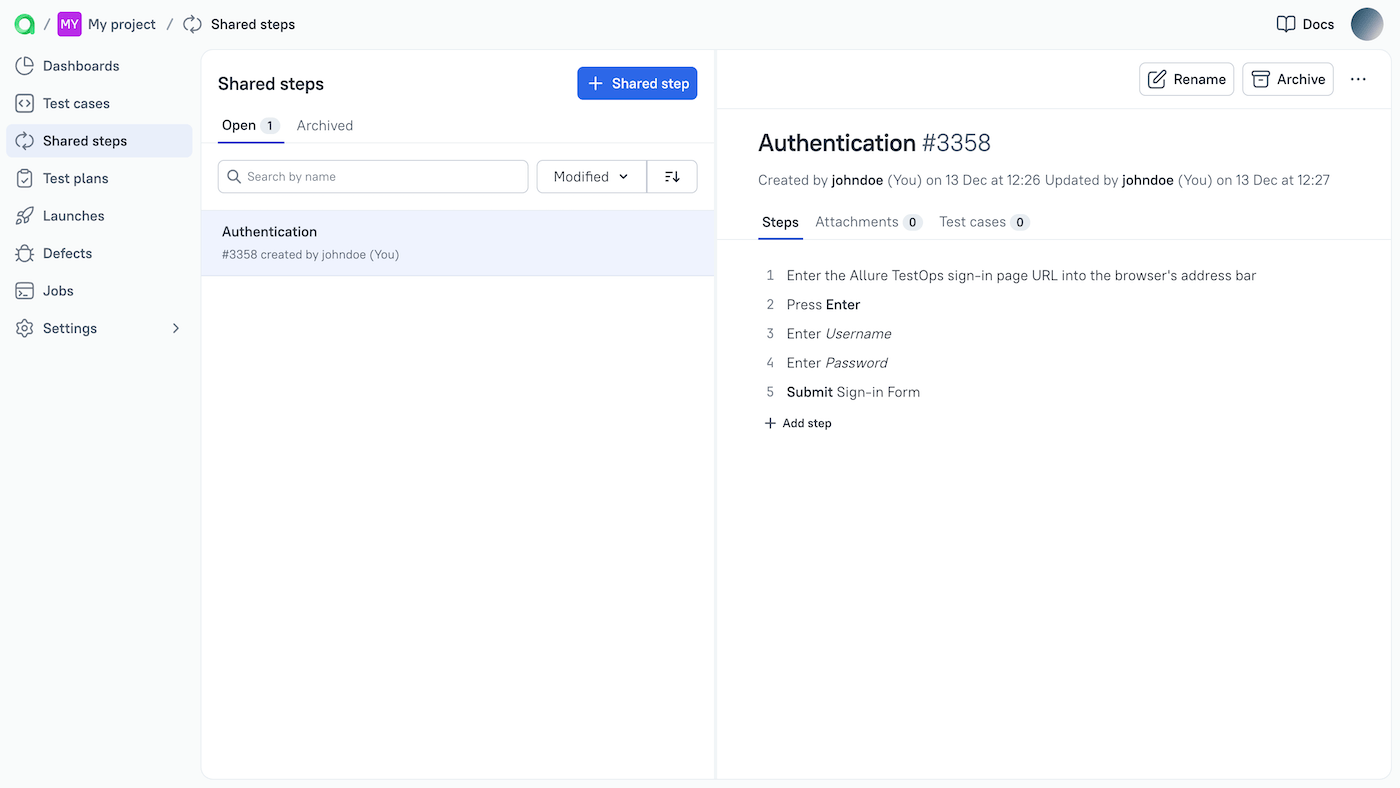Click inside the Search by name field
The height and width of the screenshot is (788, 1400).
[372, 176]
